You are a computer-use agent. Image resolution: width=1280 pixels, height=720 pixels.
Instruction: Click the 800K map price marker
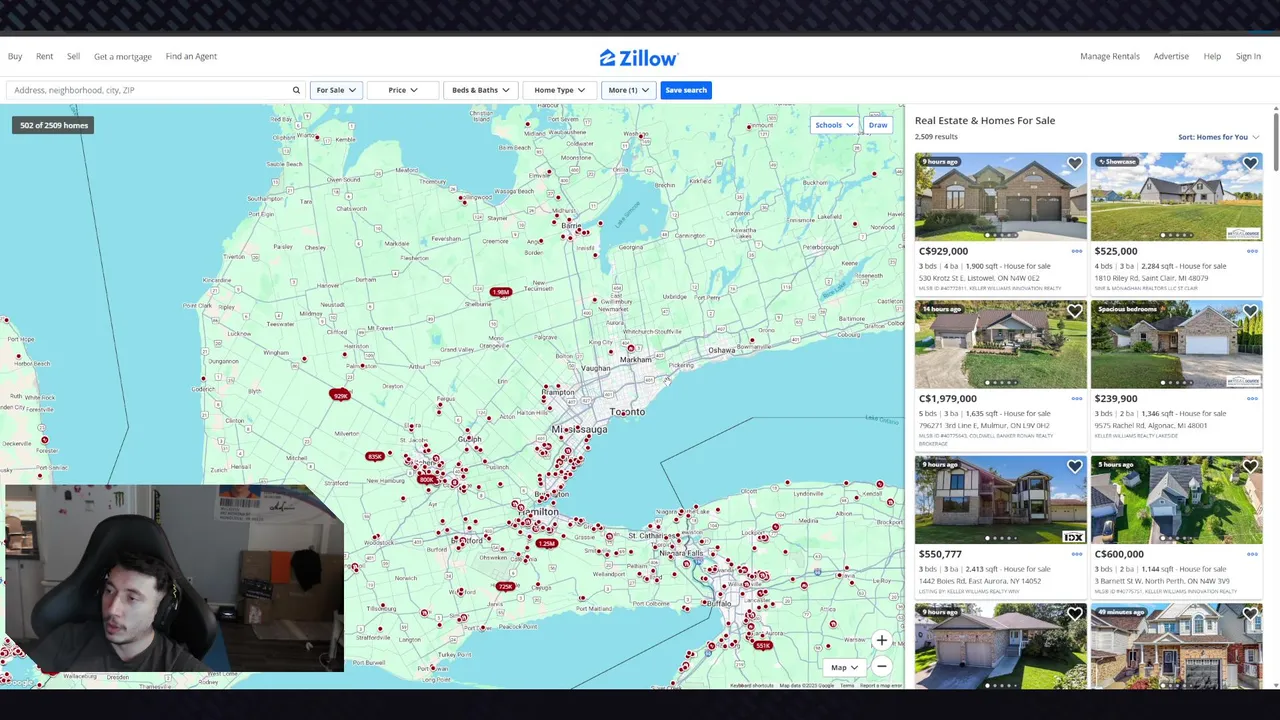[x=427, y=479]
